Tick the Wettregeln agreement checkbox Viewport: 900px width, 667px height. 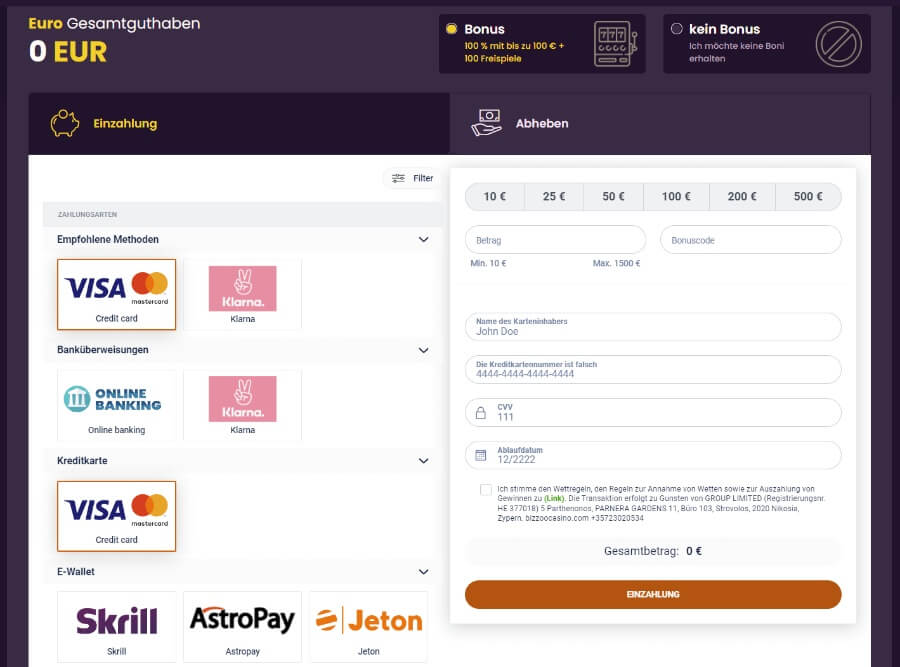pos(486,490)
